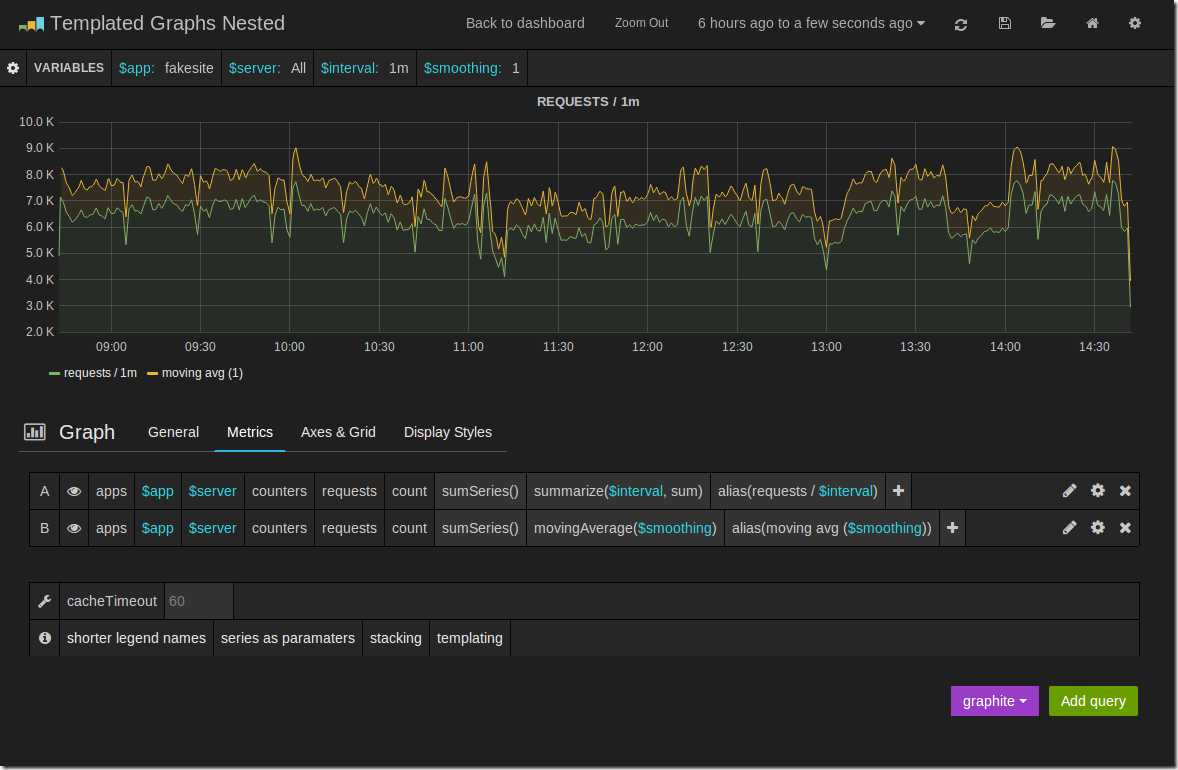Switch to the Display Styles tab
The width and height of the screenshot is (1178, 770).
[448, 432]
